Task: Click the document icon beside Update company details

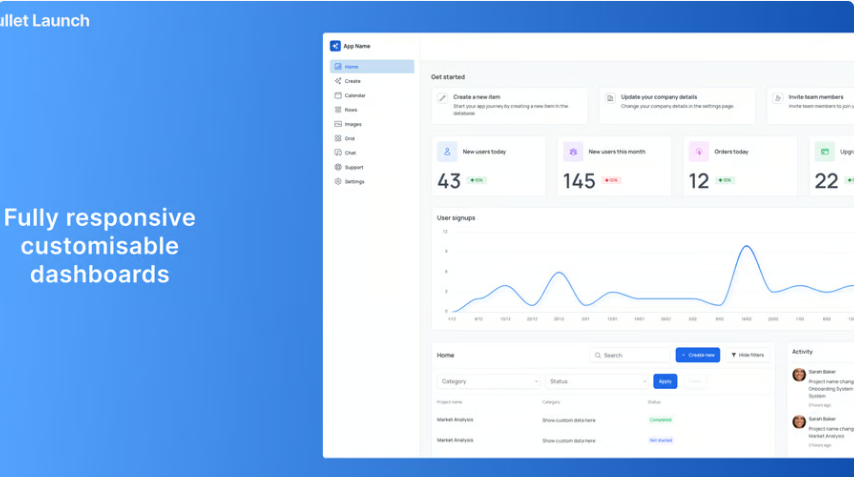Action: tap(610, 98)
